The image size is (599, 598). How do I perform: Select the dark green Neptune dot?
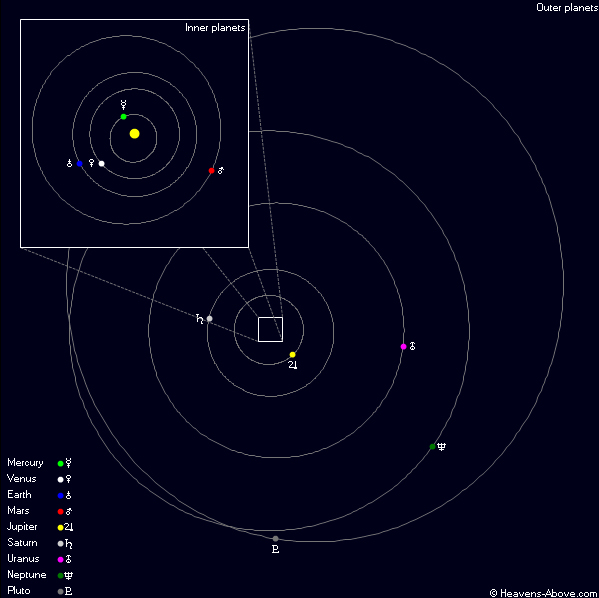[432, 446]
